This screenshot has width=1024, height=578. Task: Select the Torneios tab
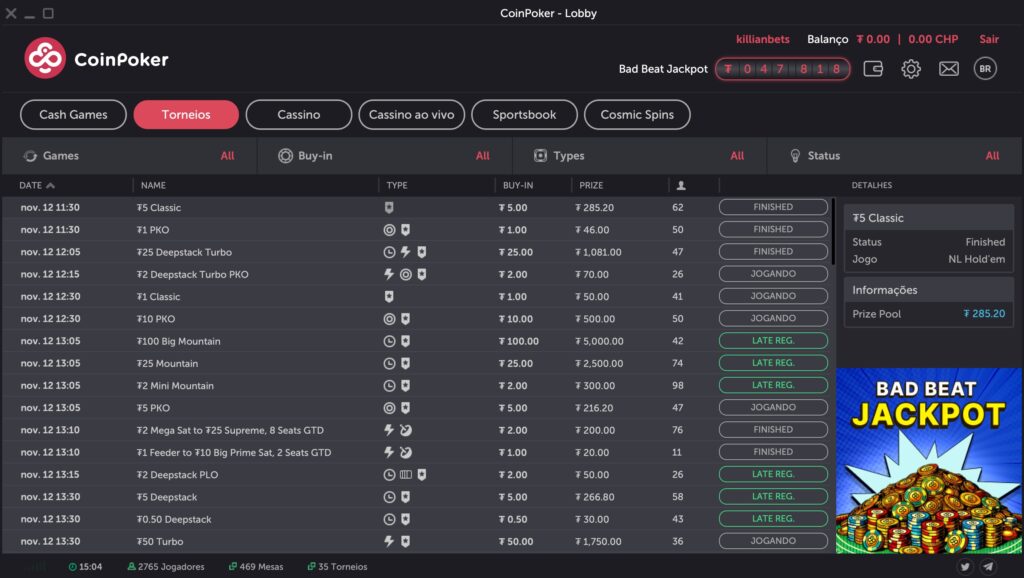coord(186,115)
